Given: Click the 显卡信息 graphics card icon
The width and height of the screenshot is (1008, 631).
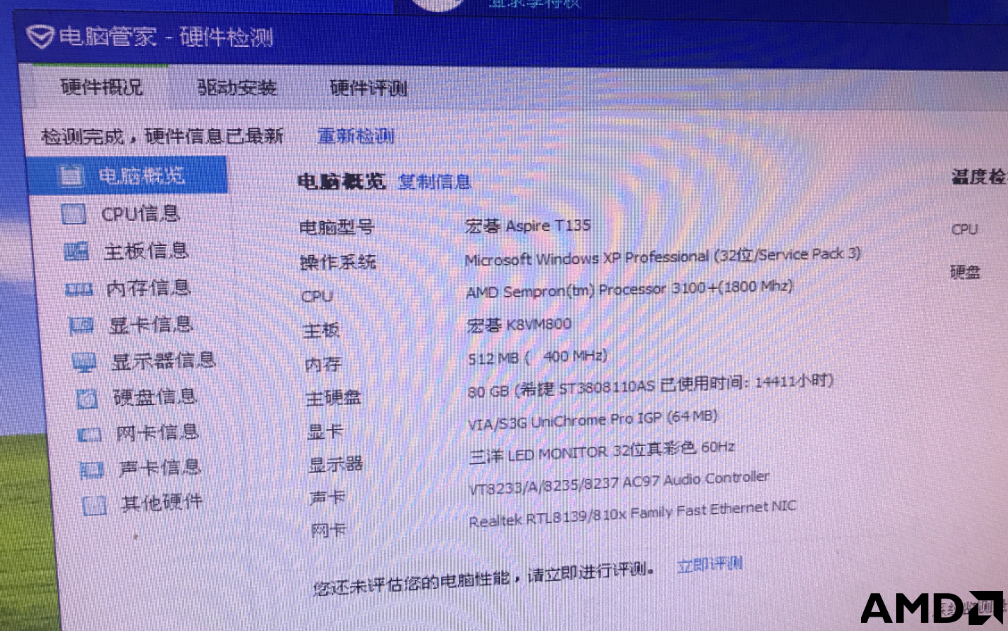Looking at the screenshot, I should (x=82, y=326).
